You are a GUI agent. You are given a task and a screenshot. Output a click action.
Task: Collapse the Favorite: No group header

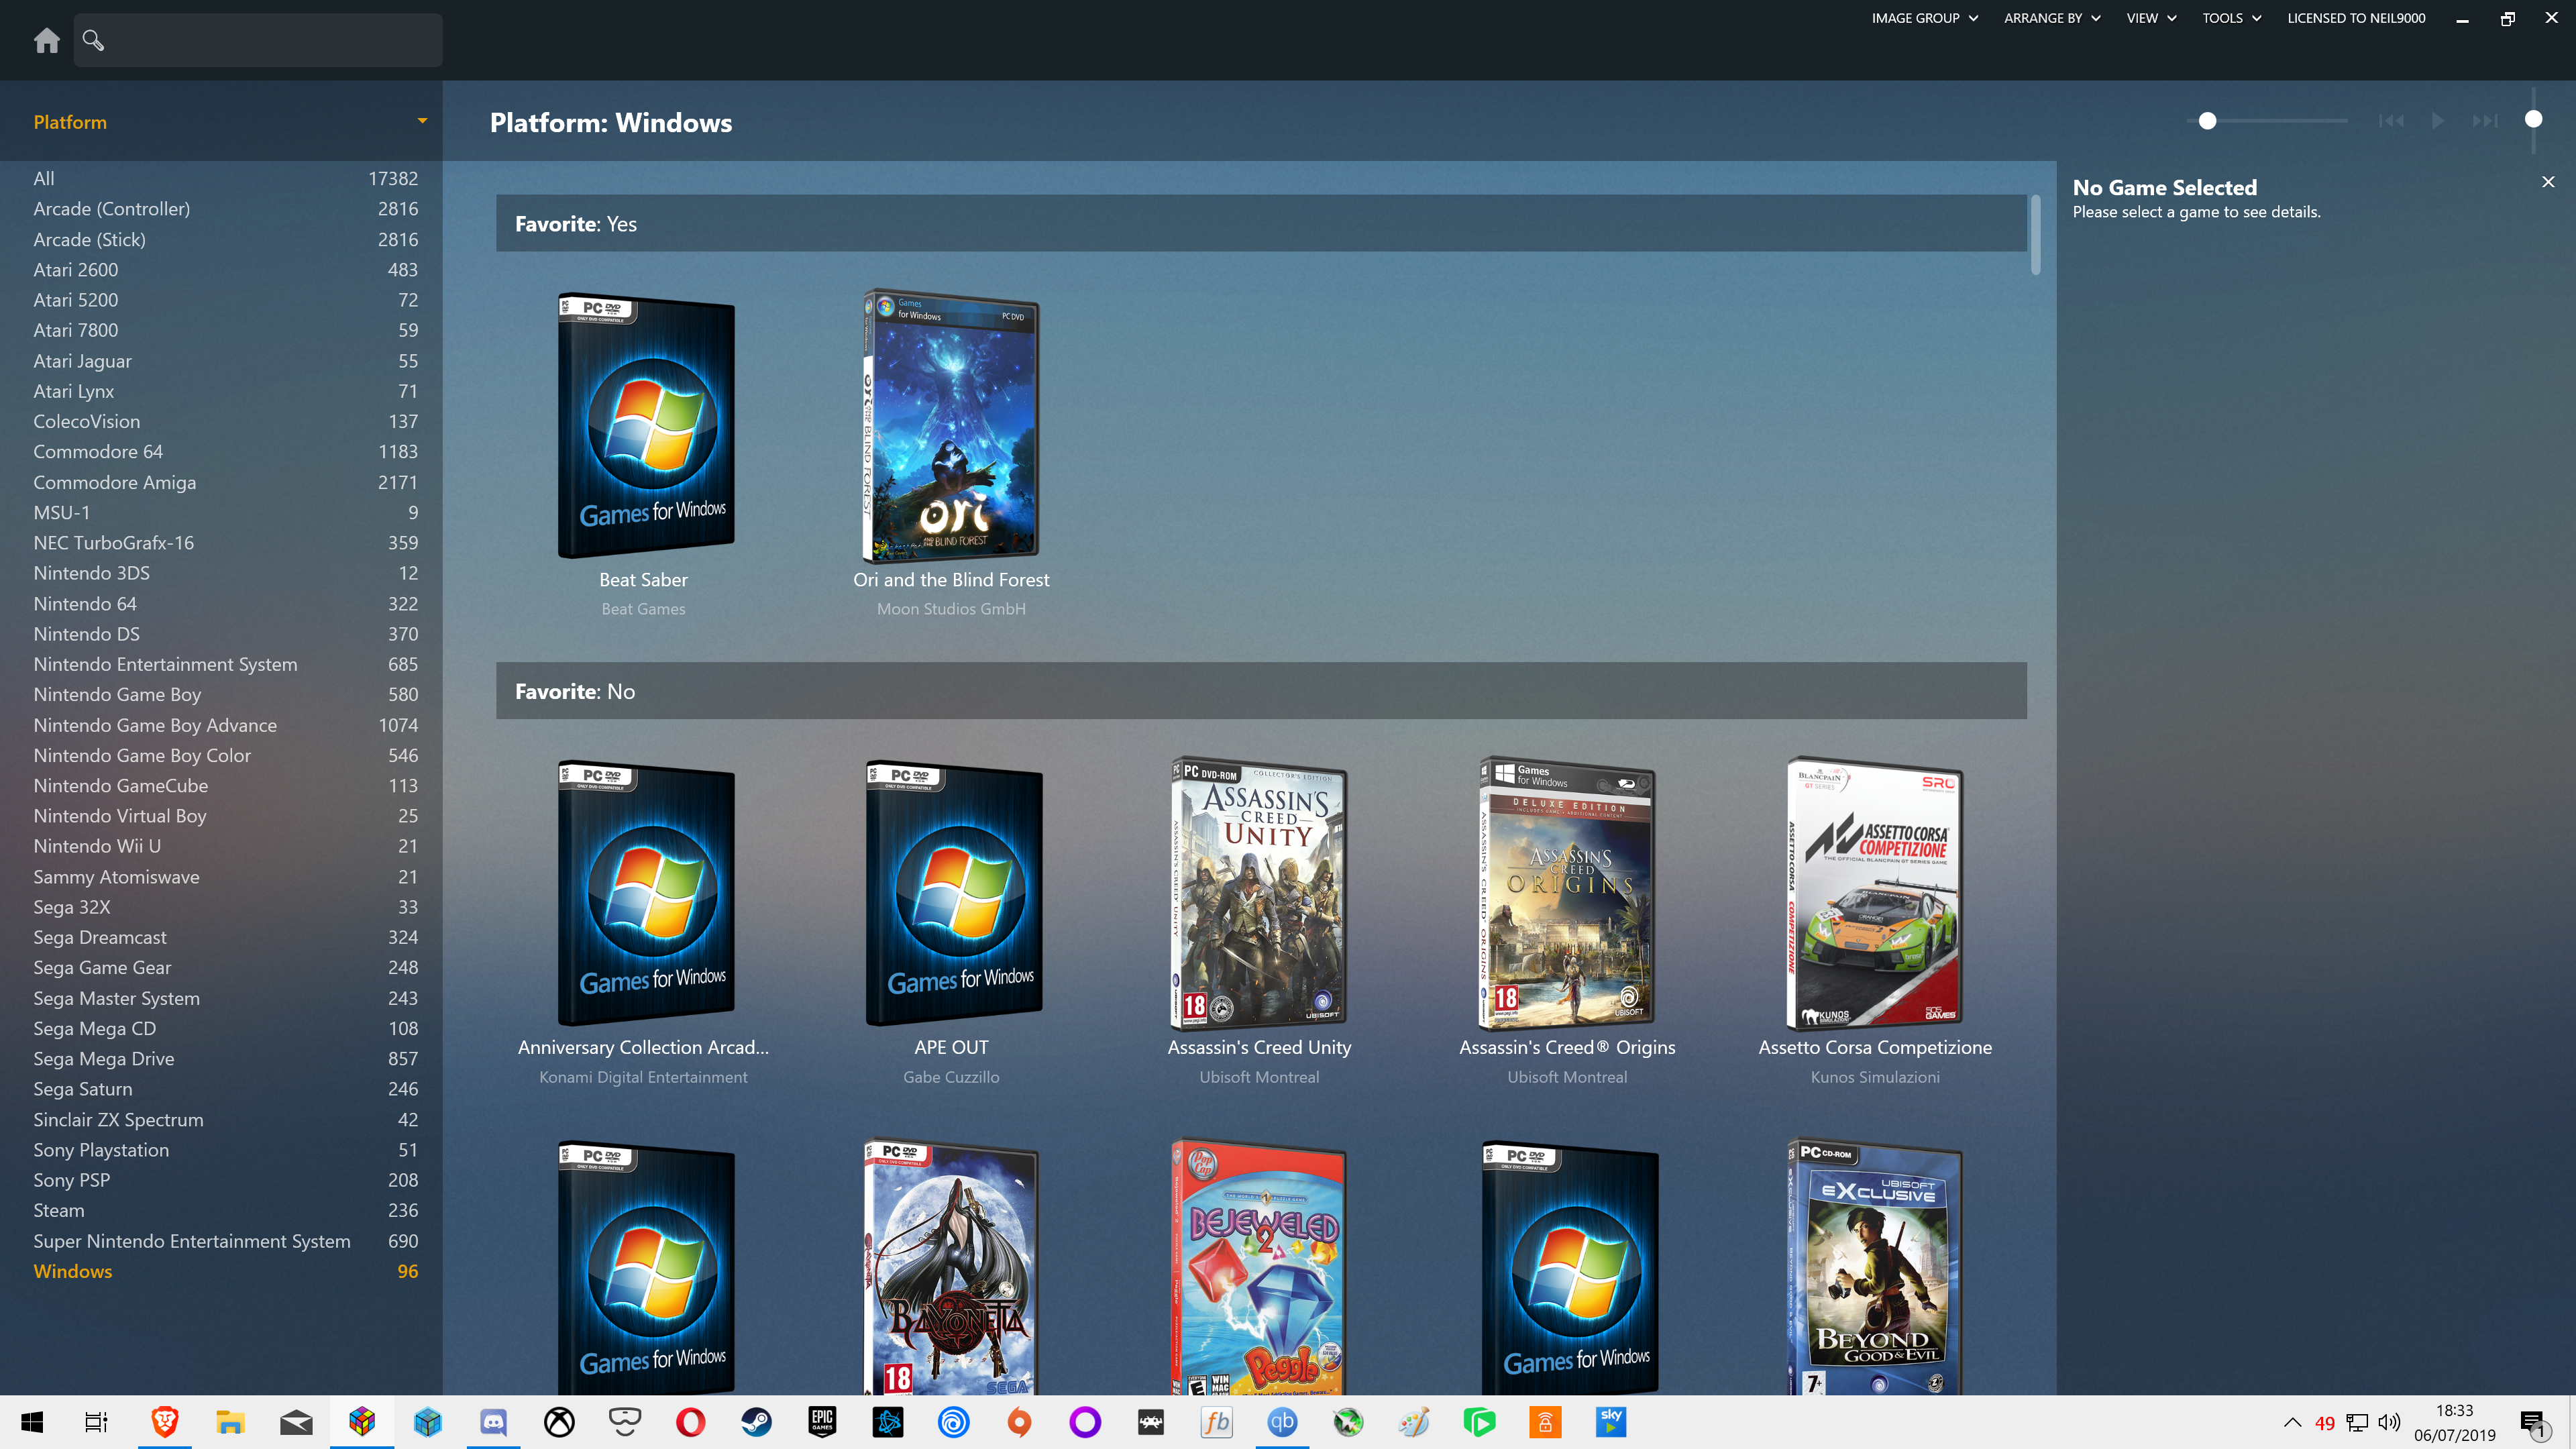pyautogui.click(x=1261, y=691)
